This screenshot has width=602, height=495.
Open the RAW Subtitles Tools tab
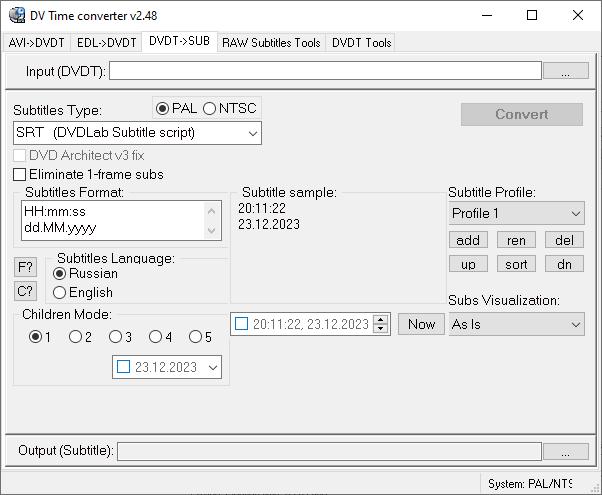pos(271,43)
